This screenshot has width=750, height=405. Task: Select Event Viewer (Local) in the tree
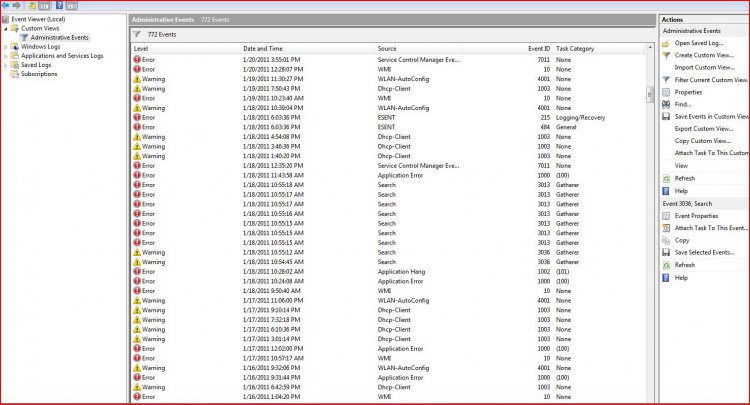[x=38, y=19]
